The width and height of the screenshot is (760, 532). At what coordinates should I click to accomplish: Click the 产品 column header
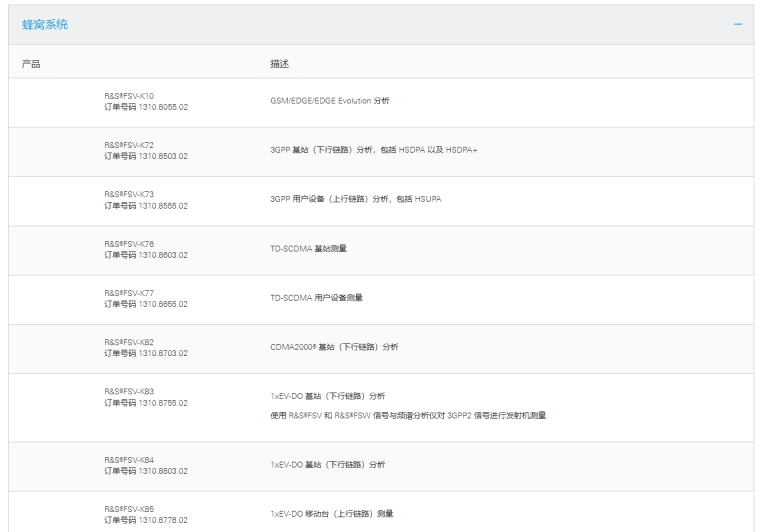(x=31, y=64)
